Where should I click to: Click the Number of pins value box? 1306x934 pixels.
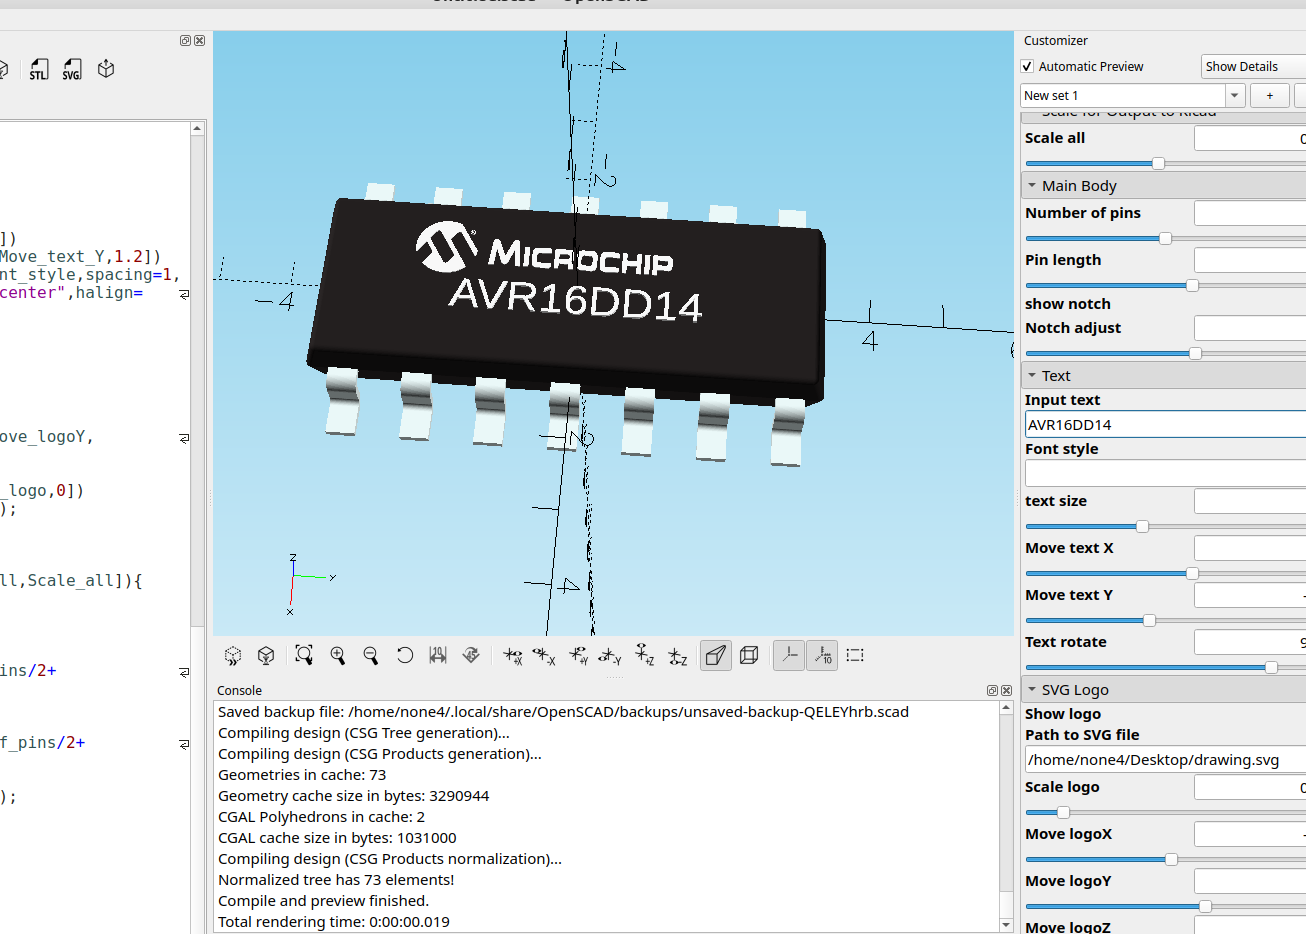coord(1250,213)
